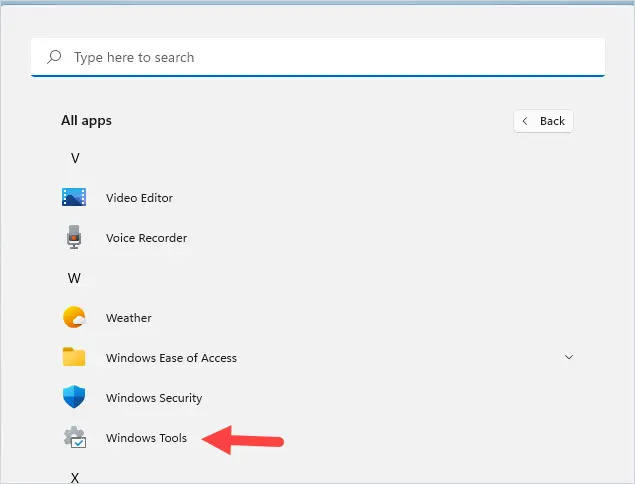Go back using the Back button
Screen dimensions: 635x484
[x=543, y=121]
